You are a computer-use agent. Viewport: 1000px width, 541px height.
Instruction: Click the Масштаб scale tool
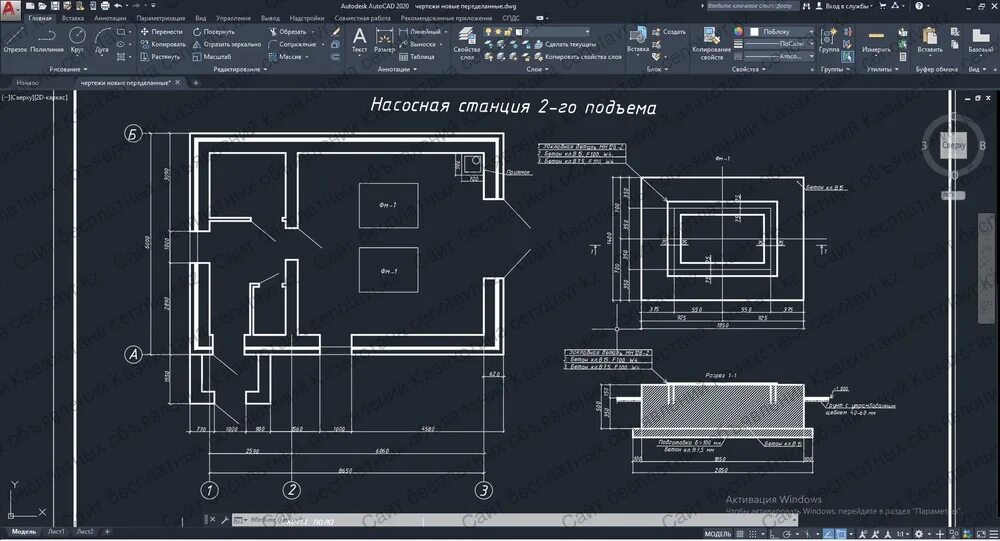[x=212, y=57]
